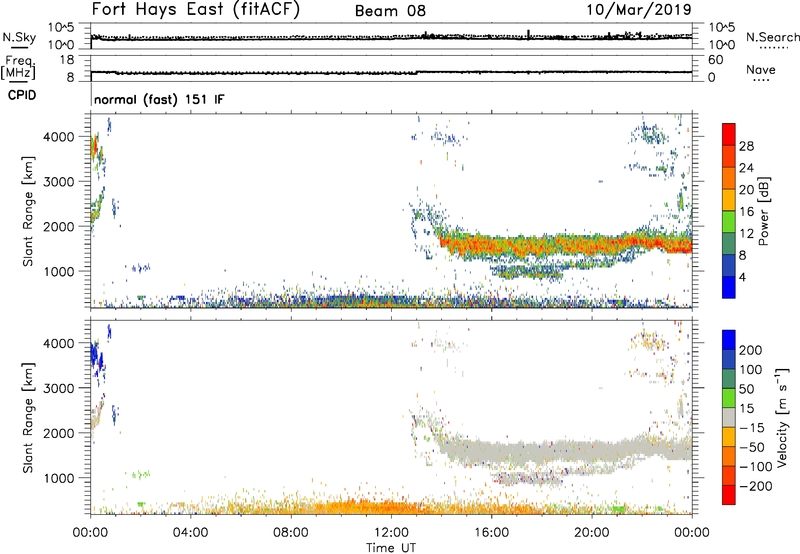
Task: Click the power panel 'Slant Range [km]' label
Action: (x=28, y=211)
